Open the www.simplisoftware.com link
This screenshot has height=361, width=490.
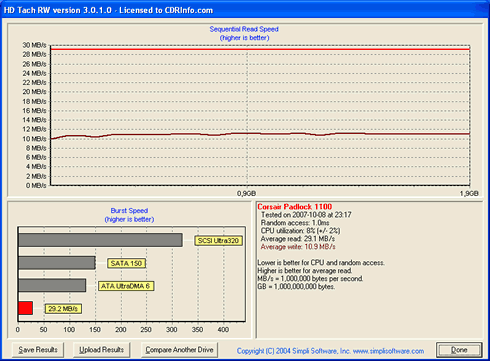click(x=388, y=351)
